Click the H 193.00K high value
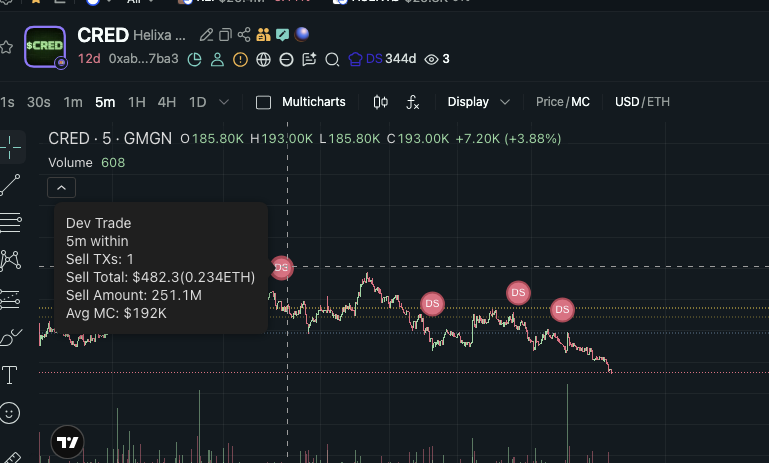 282,139
